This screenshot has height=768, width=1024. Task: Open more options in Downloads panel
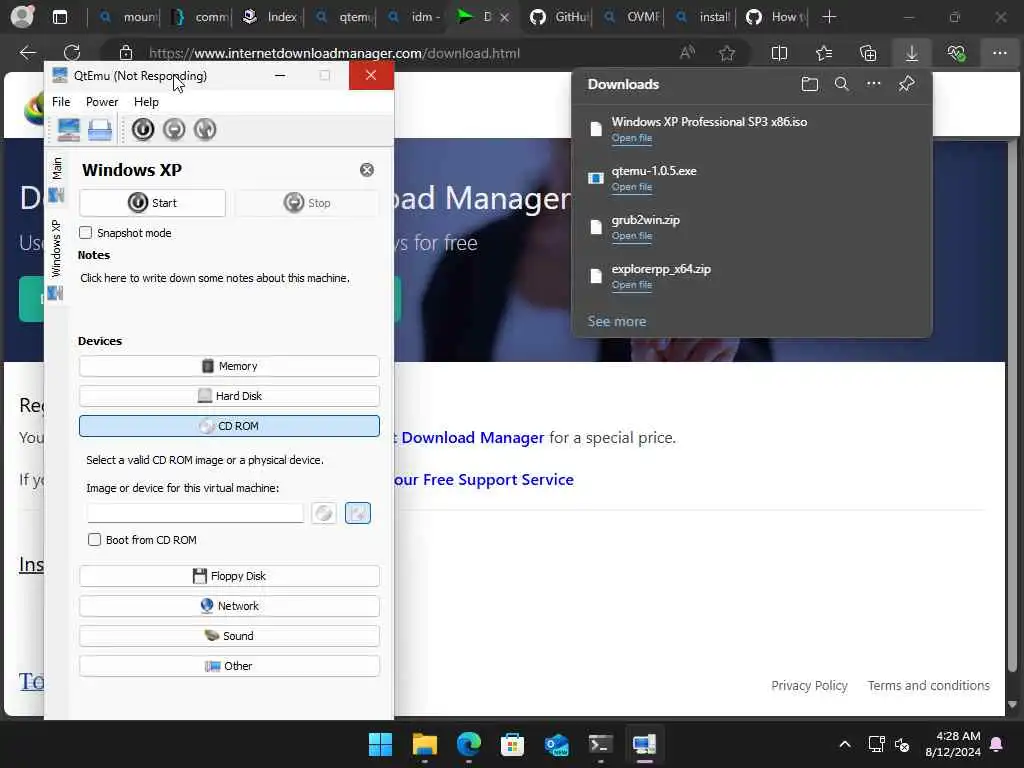[x=874, y=84]
